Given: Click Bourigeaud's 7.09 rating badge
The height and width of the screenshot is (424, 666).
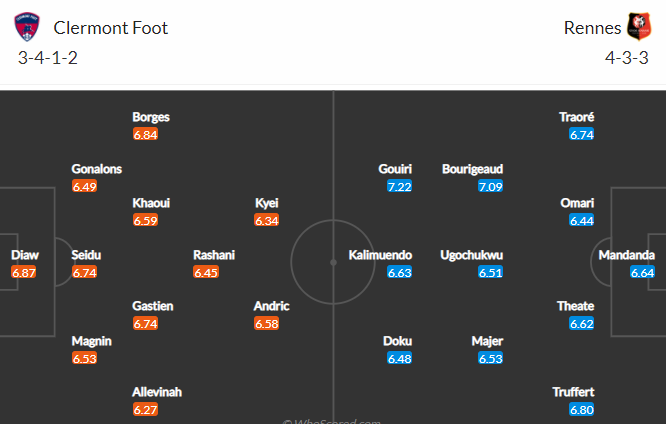Looking at the screenshot, I should coord(490,187).
